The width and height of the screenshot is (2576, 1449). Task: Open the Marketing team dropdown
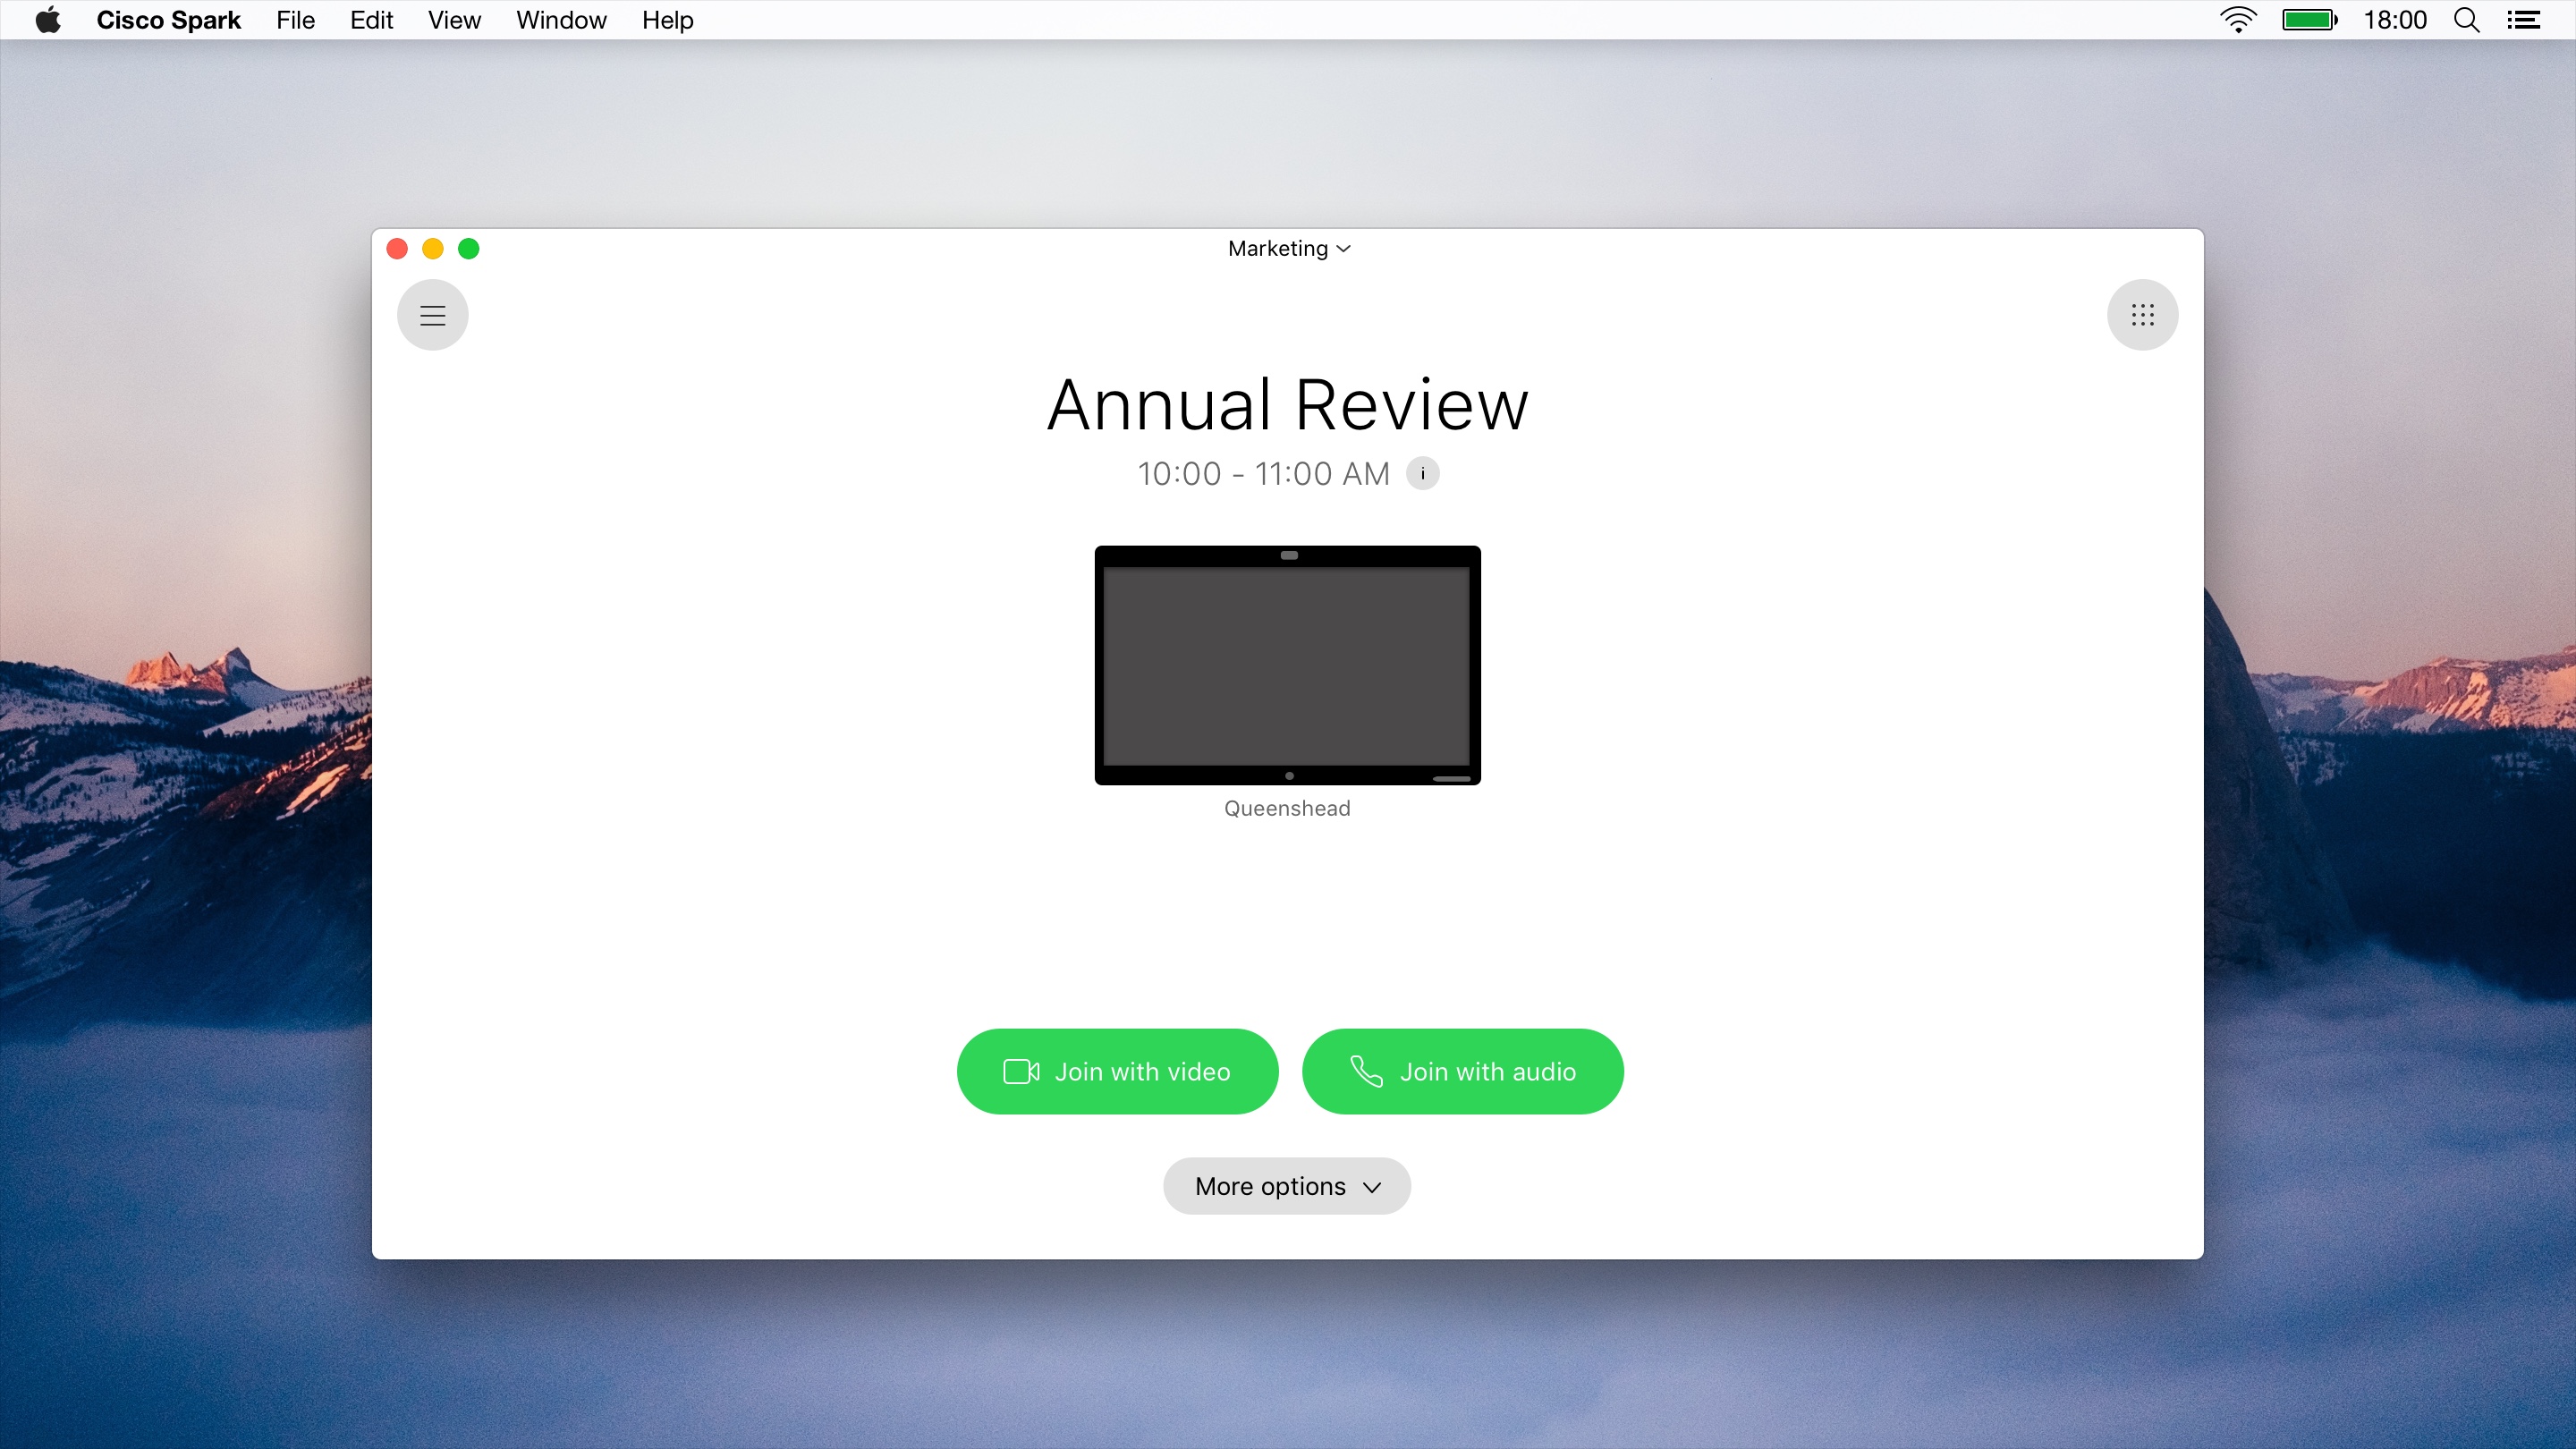tap(1288, 248)
